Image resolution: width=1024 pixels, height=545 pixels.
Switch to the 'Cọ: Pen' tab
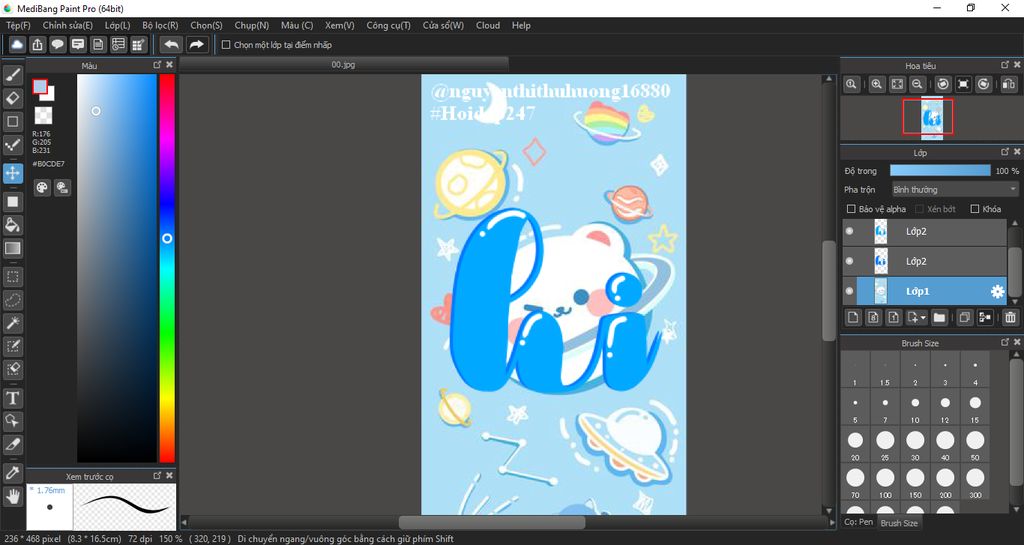pos(858,522)
